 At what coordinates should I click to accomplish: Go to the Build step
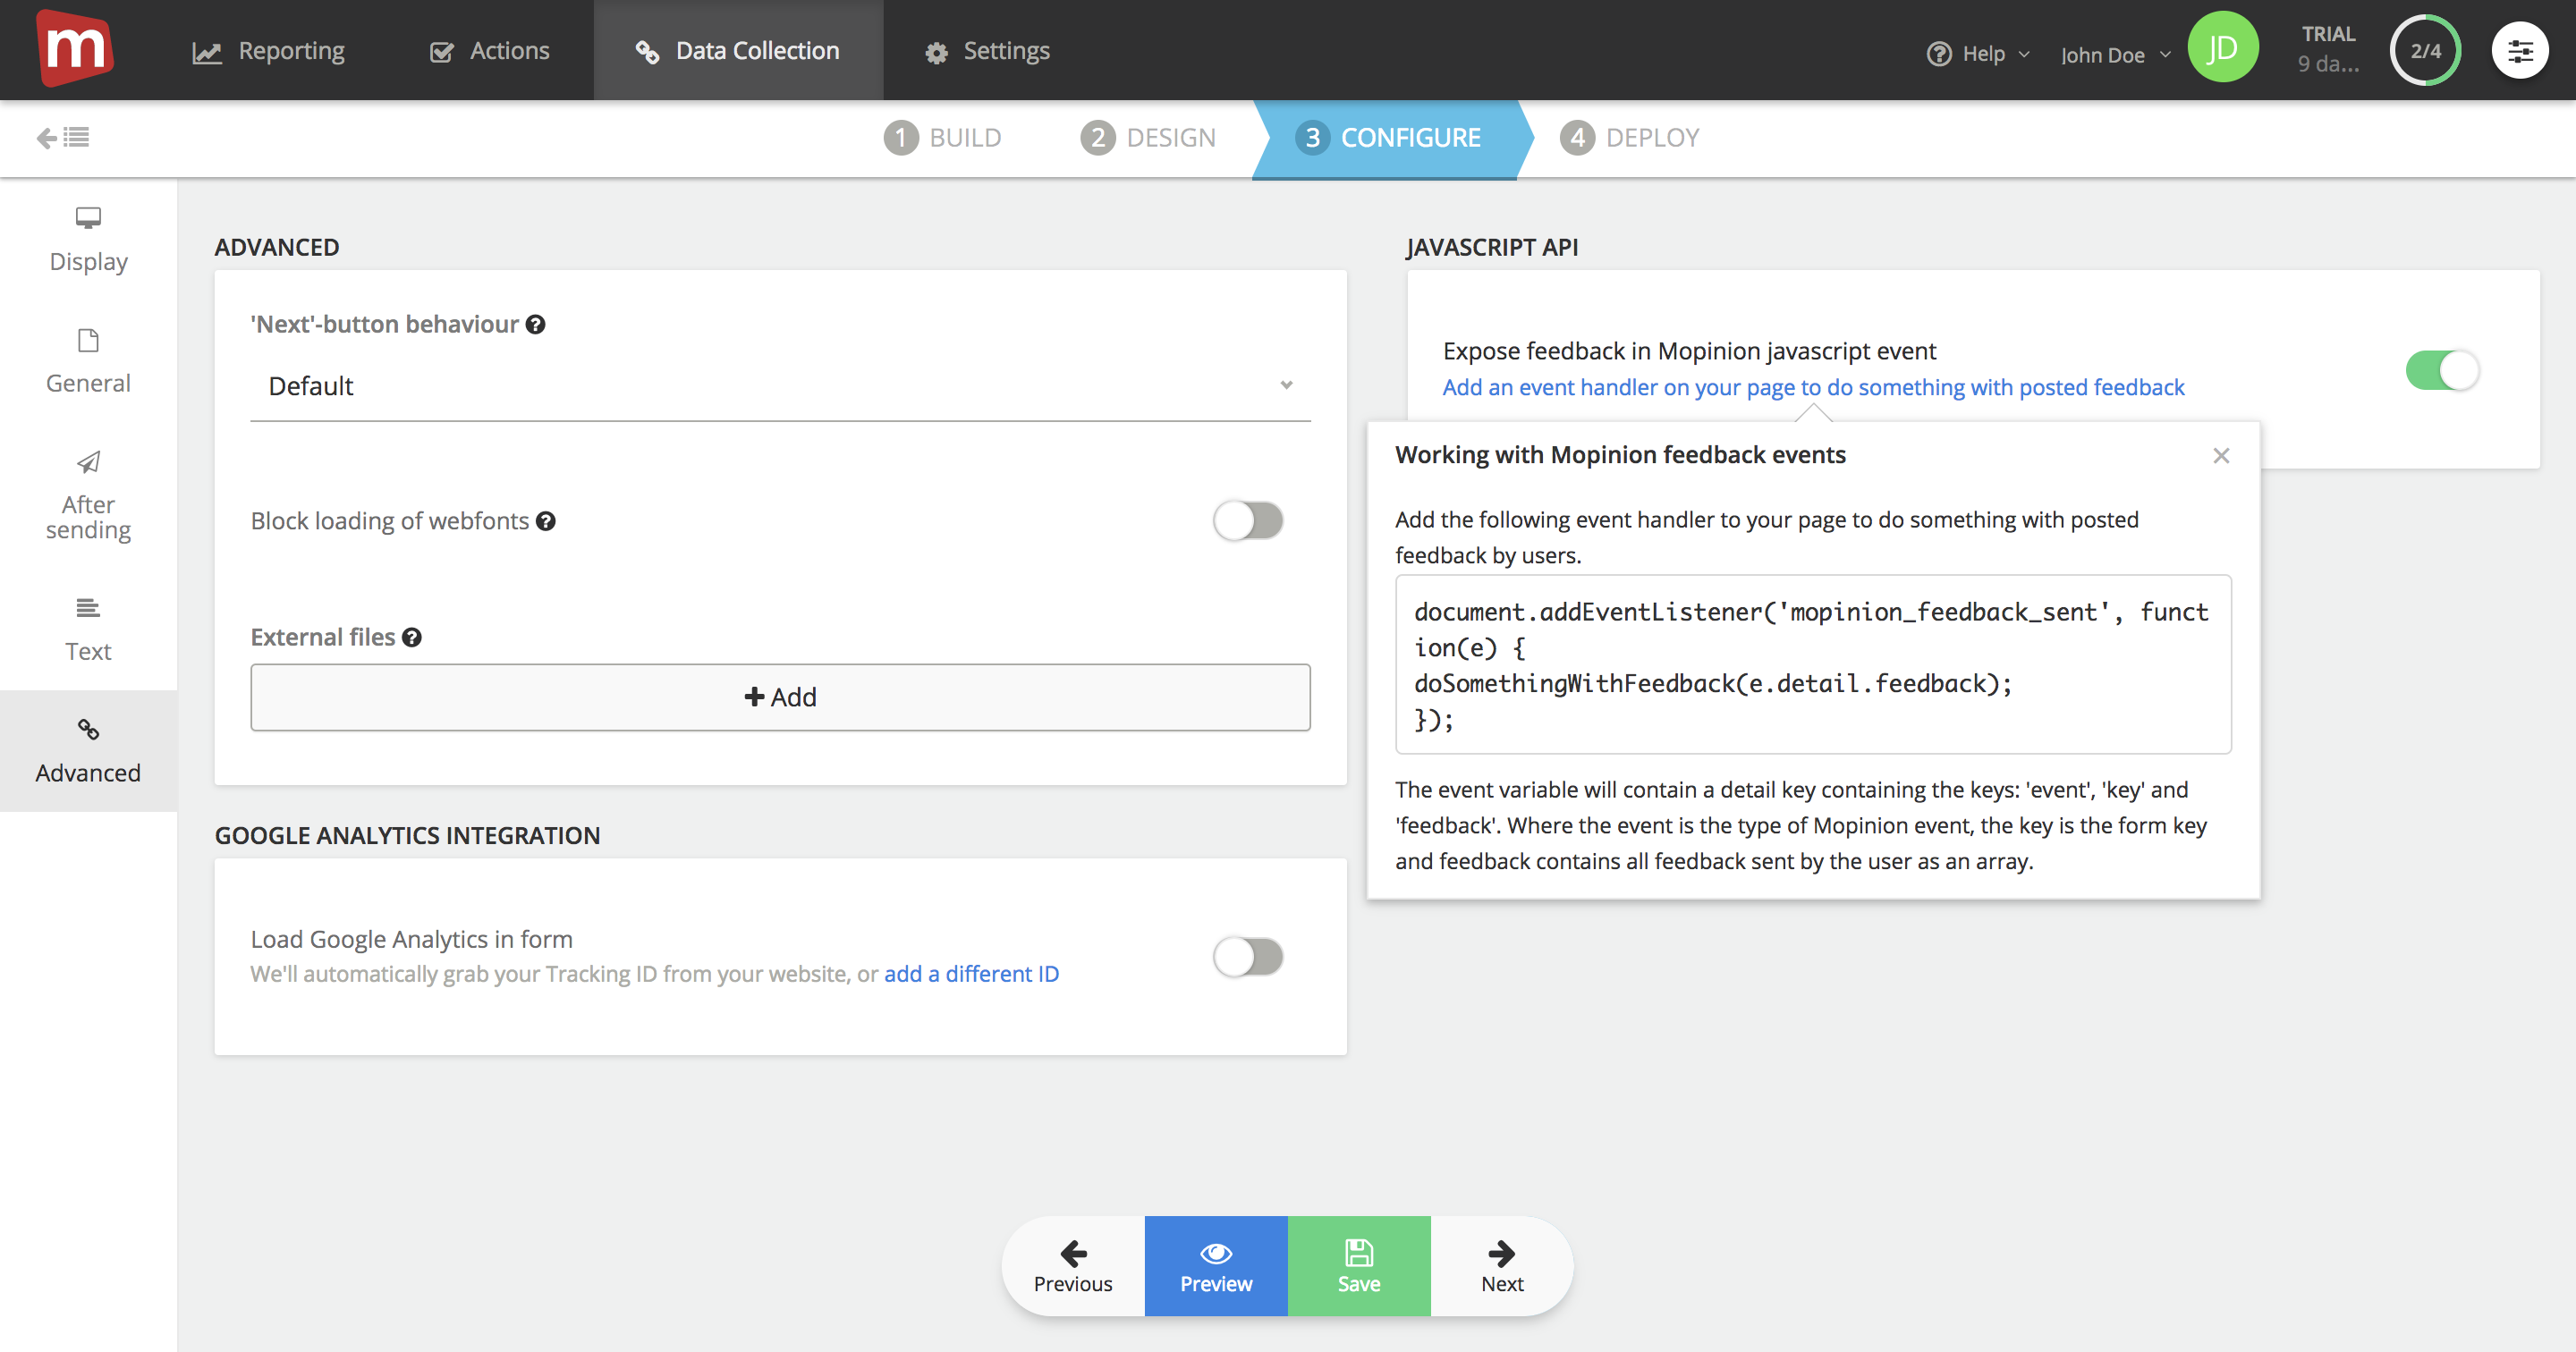(x=942, y=137)
